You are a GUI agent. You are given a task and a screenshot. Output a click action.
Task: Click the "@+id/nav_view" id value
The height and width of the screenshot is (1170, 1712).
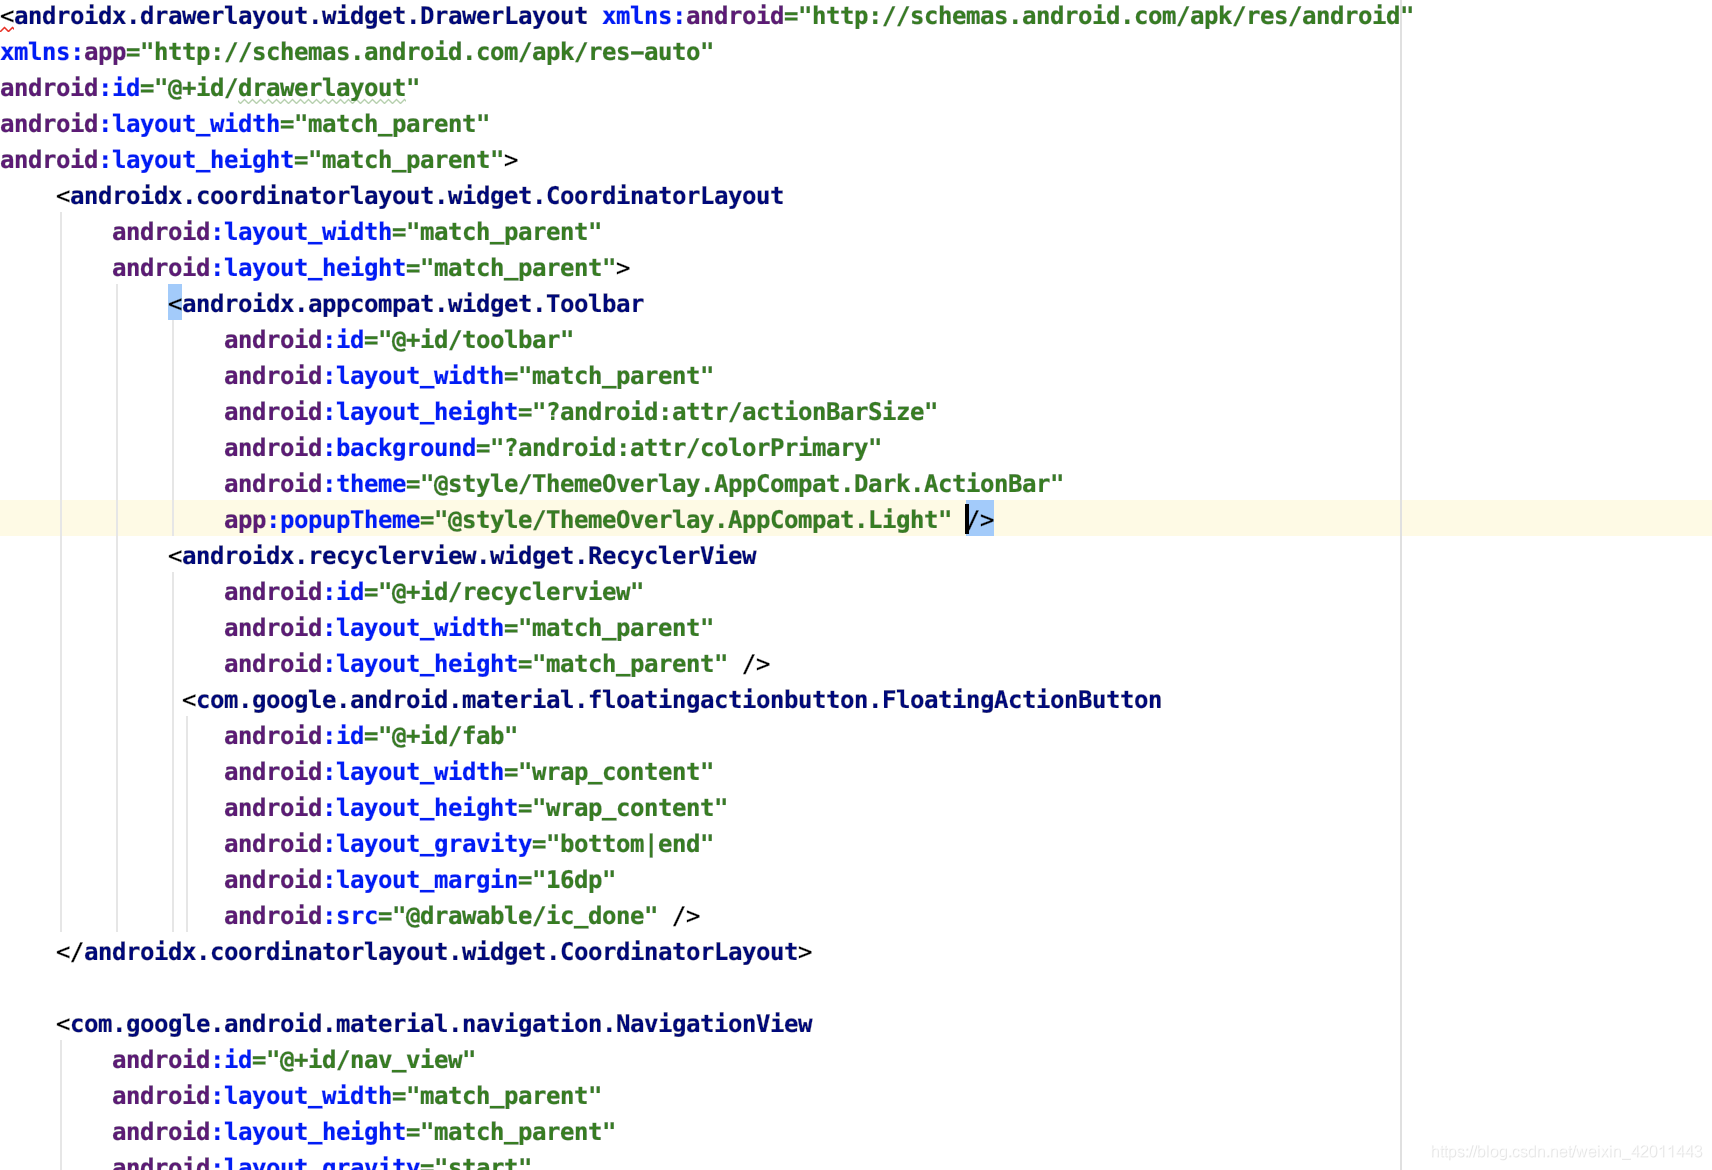tap(371, 1060)
